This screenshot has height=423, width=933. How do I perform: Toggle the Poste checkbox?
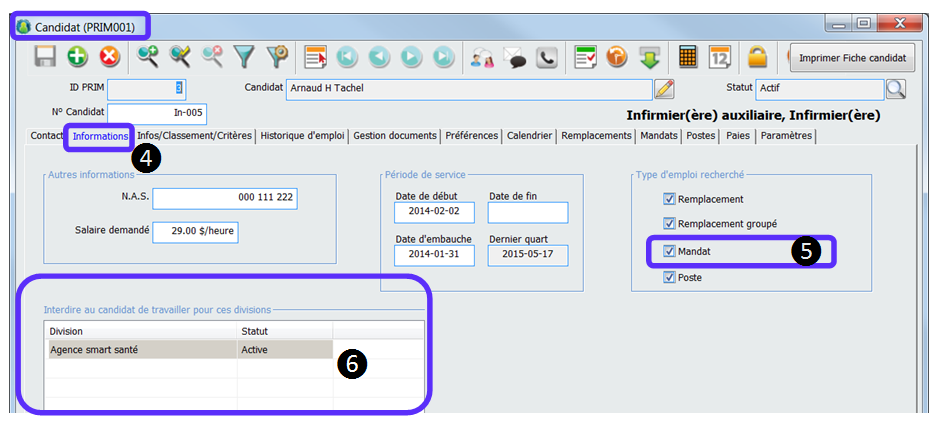click(x=670, y=278)
